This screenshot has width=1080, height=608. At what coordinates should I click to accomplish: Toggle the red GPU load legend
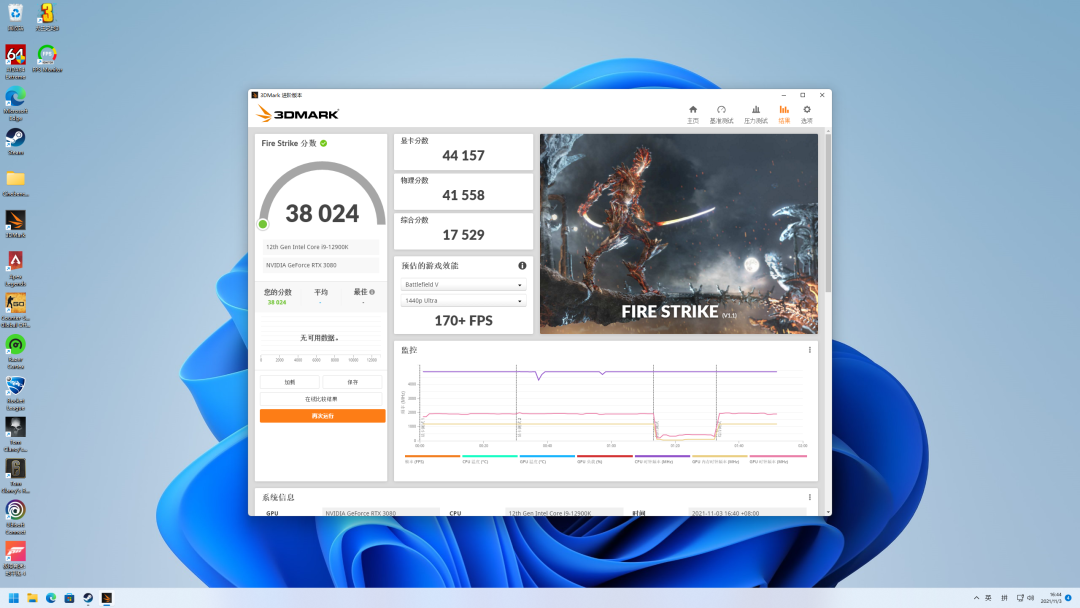click(605, 459)
